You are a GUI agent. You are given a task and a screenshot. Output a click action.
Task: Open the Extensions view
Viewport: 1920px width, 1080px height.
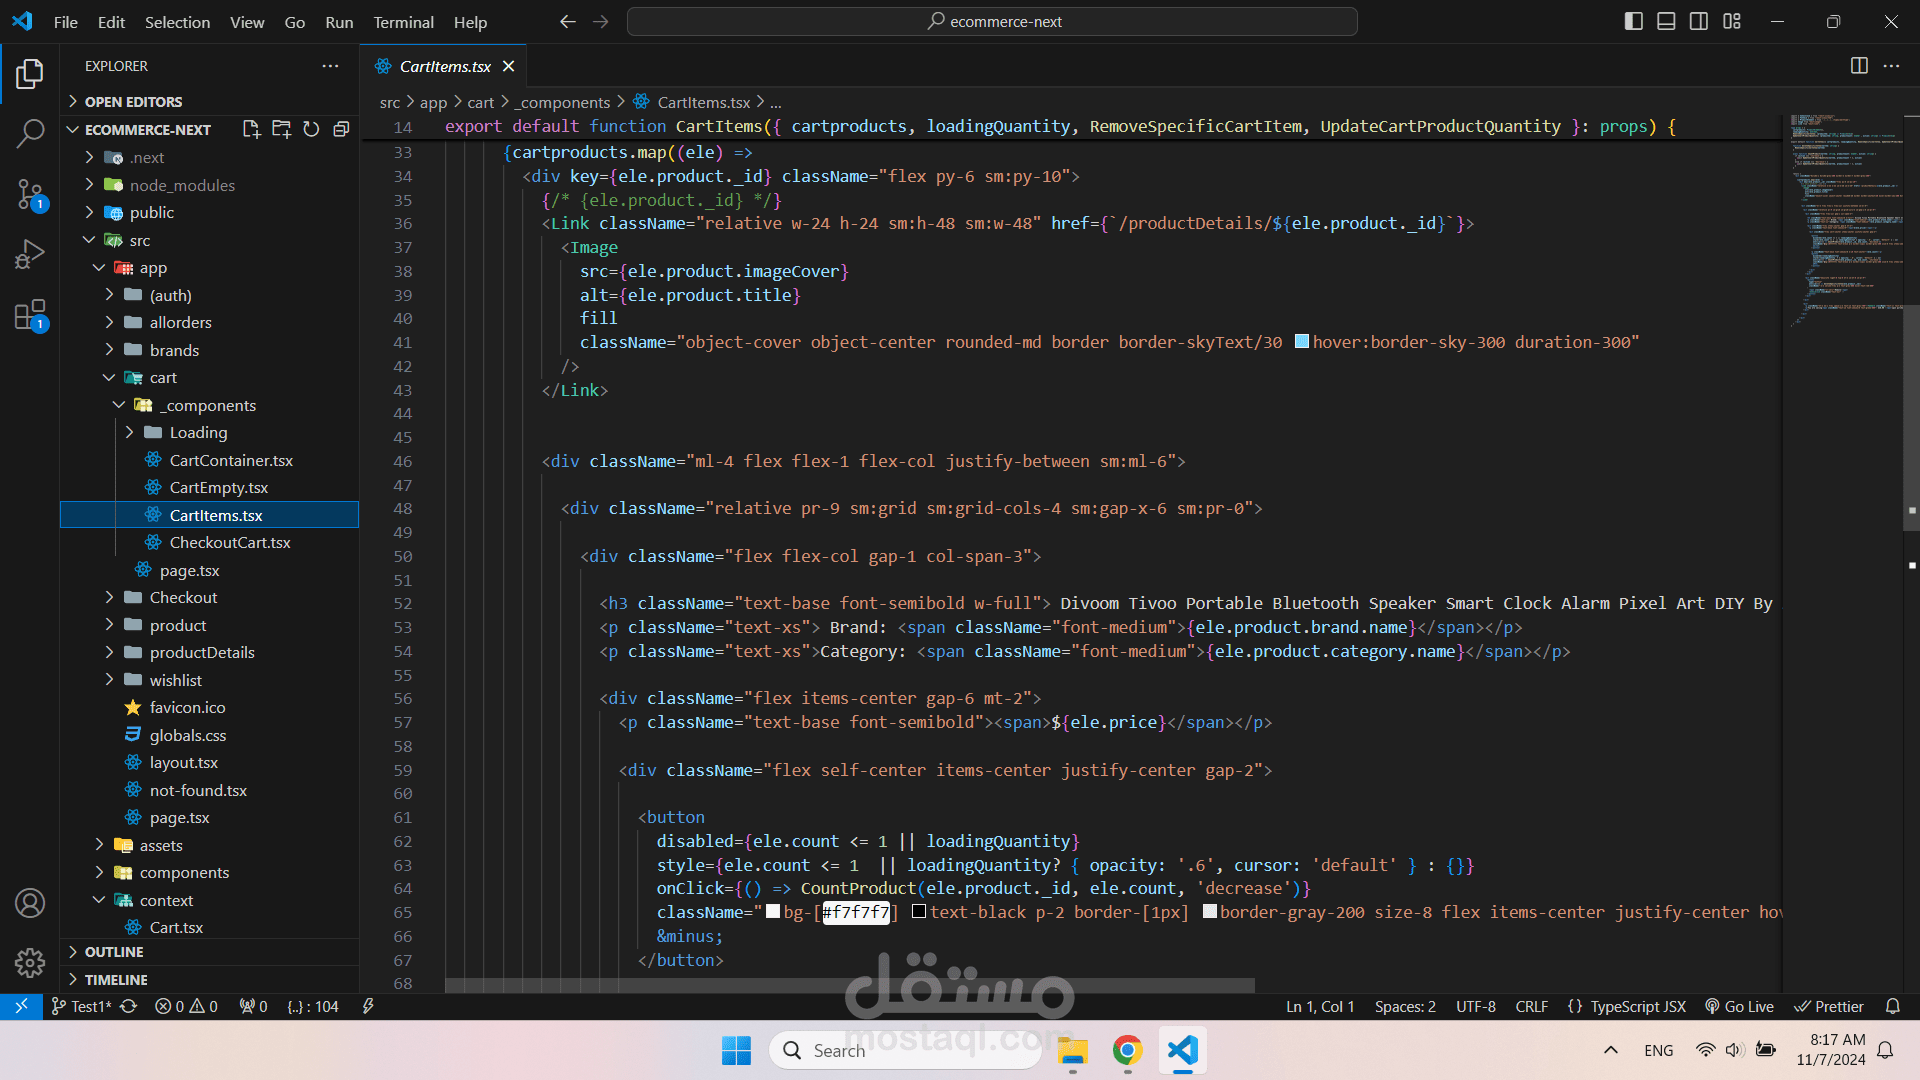(x=30, y=316)
